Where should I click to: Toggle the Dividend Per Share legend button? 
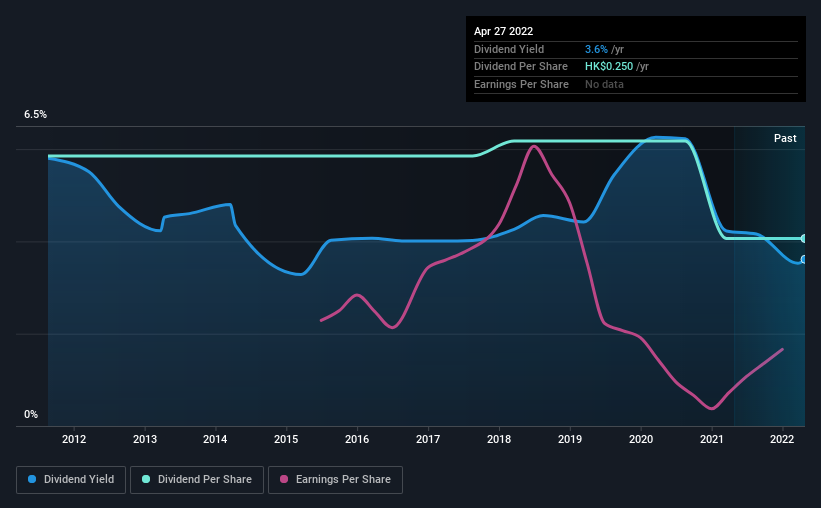pos(197,480)
